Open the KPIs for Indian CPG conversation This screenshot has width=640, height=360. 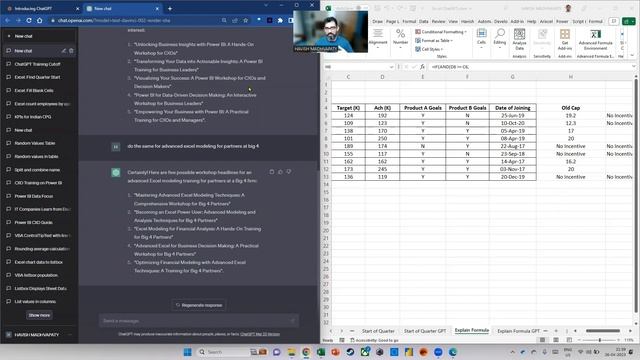(33, 117)
